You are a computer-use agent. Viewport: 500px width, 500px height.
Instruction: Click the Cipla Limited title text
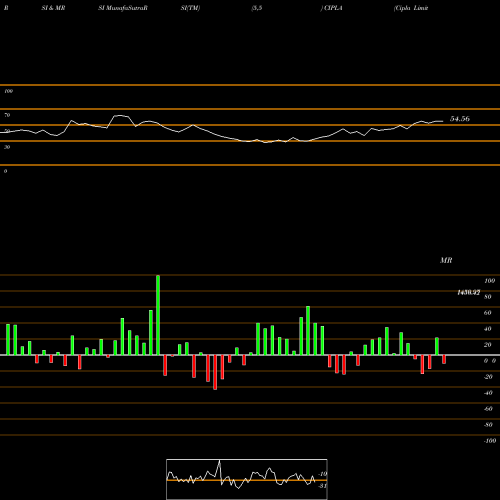[x=411, y=8]
